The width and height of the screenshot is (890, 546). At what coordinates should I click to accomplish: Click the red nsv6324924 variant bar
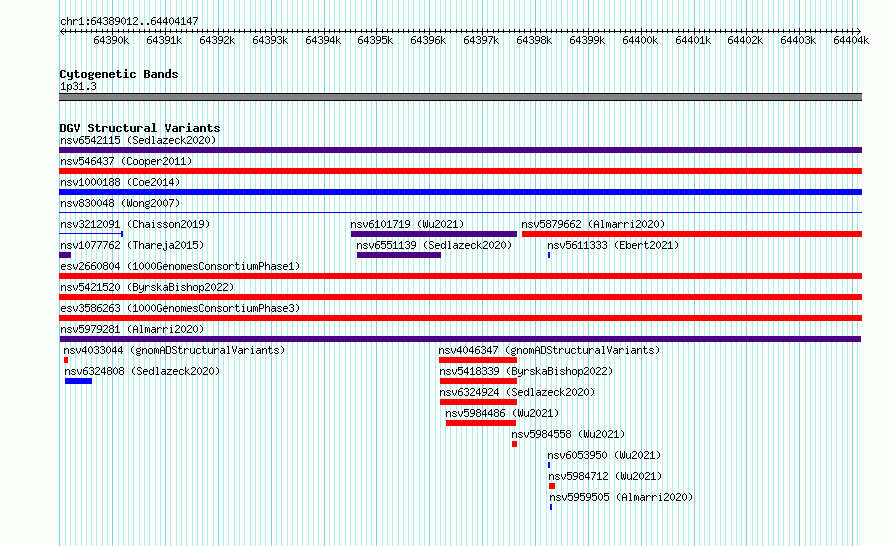click(478, 402)
